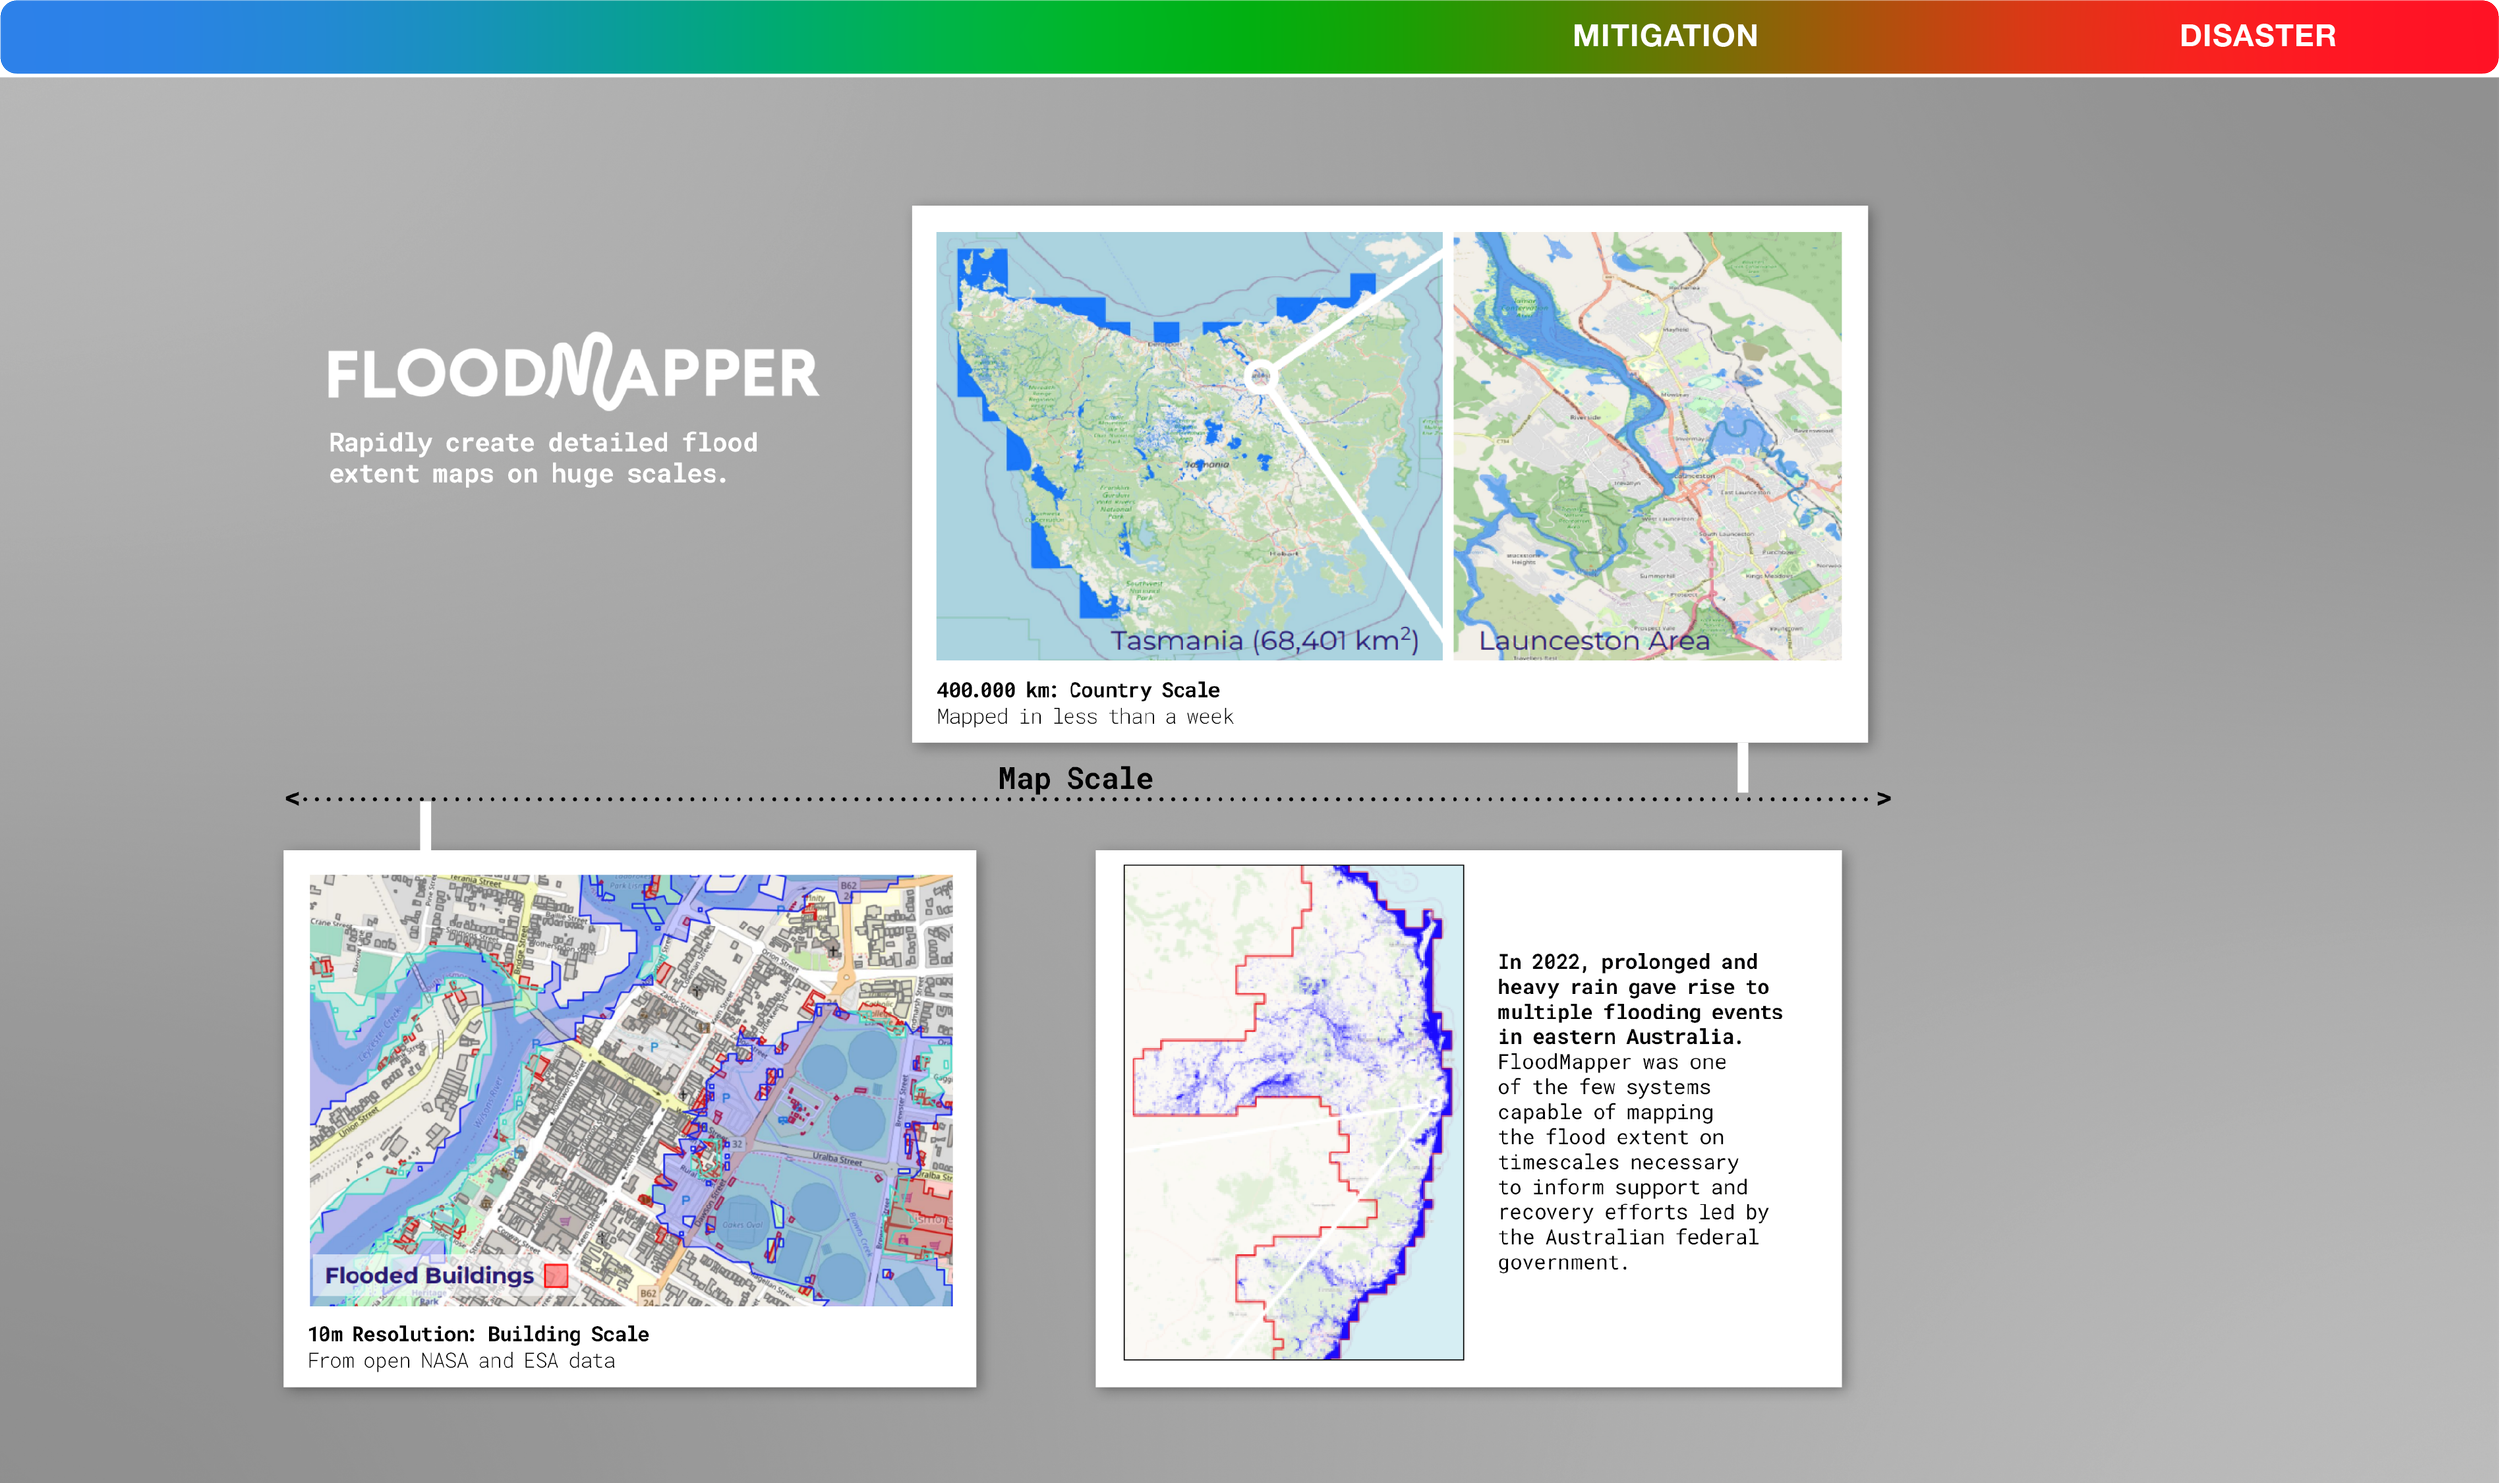Click the 'Rapidly create detailed flood extent maps' tagline

pos(543,458)
